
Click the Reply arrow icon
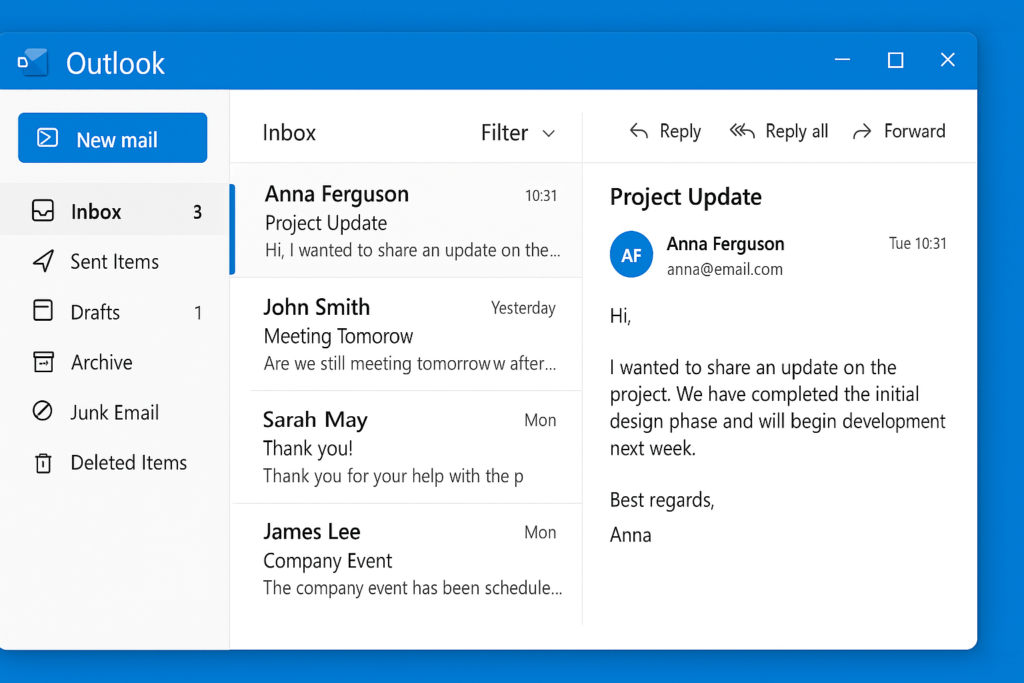coord(639,131)
